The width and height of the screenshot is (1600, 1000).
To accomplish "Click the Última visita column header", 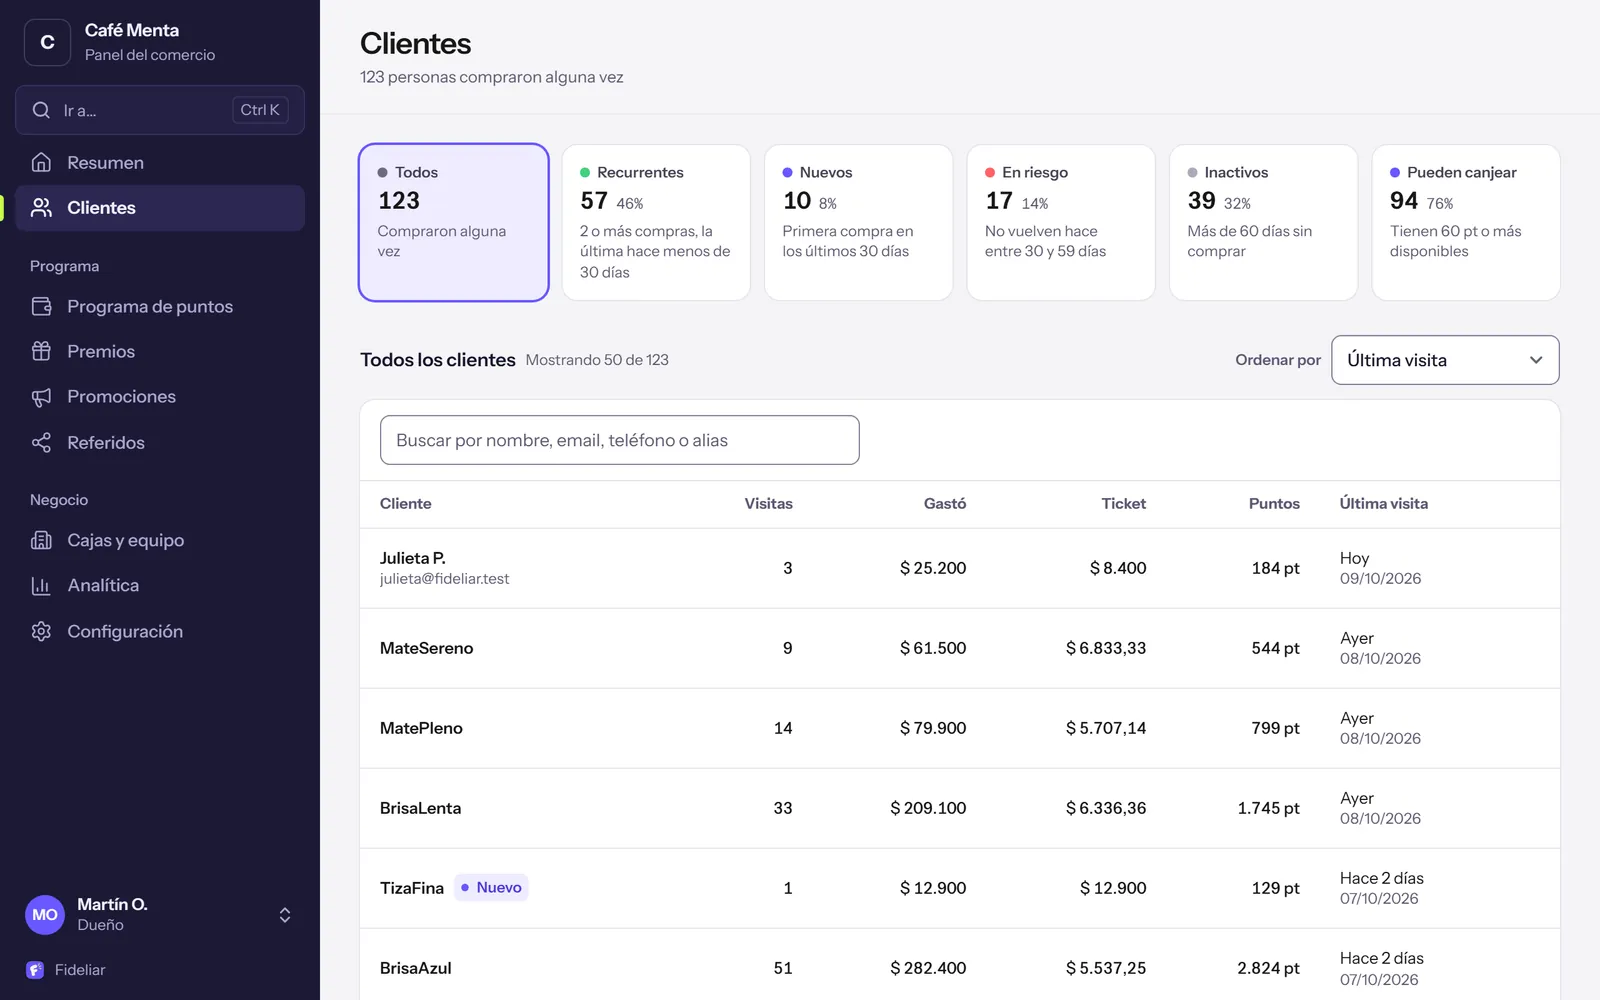I will [x=1384, y=503].
